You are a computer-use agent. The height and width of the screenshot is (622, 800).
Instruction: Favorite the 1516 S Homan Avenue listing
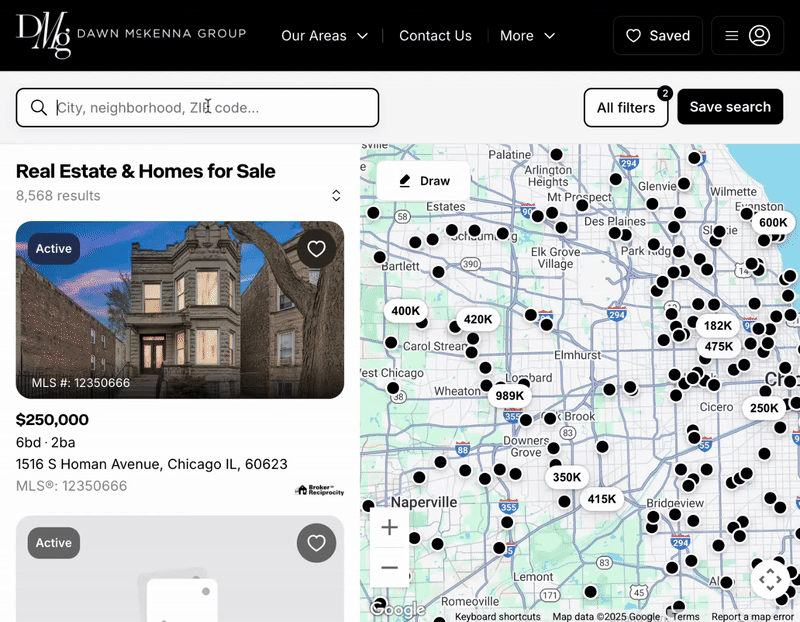[316, 248]
